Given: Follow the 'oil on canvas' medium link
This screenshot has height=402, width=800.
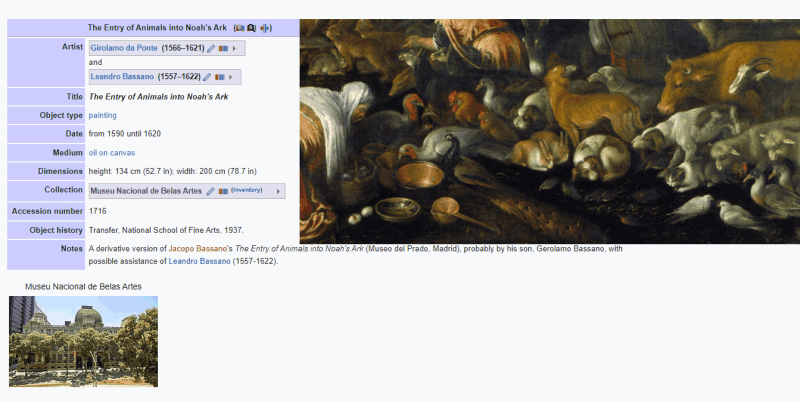Looking at the screenshot, I should tap(112, 153).
